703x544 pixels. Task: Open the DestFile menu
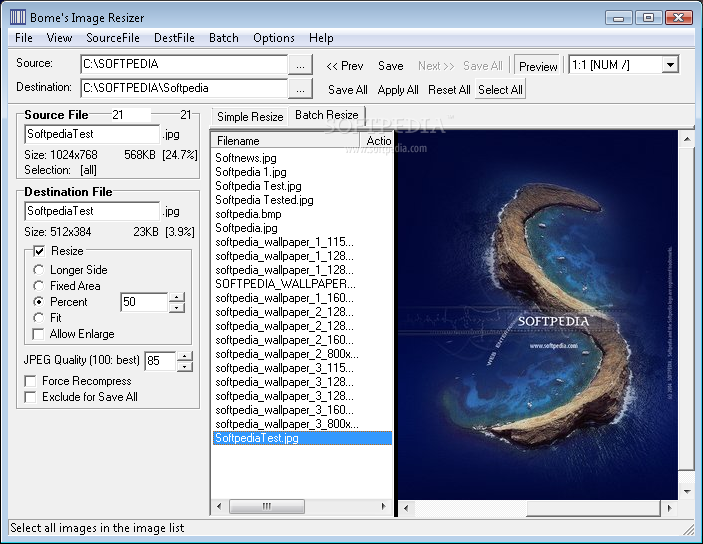(x=174, y=38)
